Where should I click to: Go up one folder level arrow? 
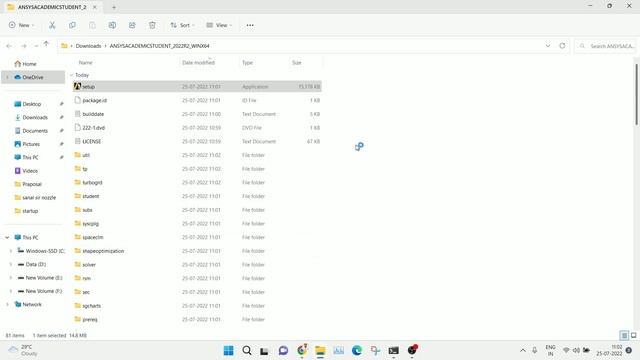[46, 44]
